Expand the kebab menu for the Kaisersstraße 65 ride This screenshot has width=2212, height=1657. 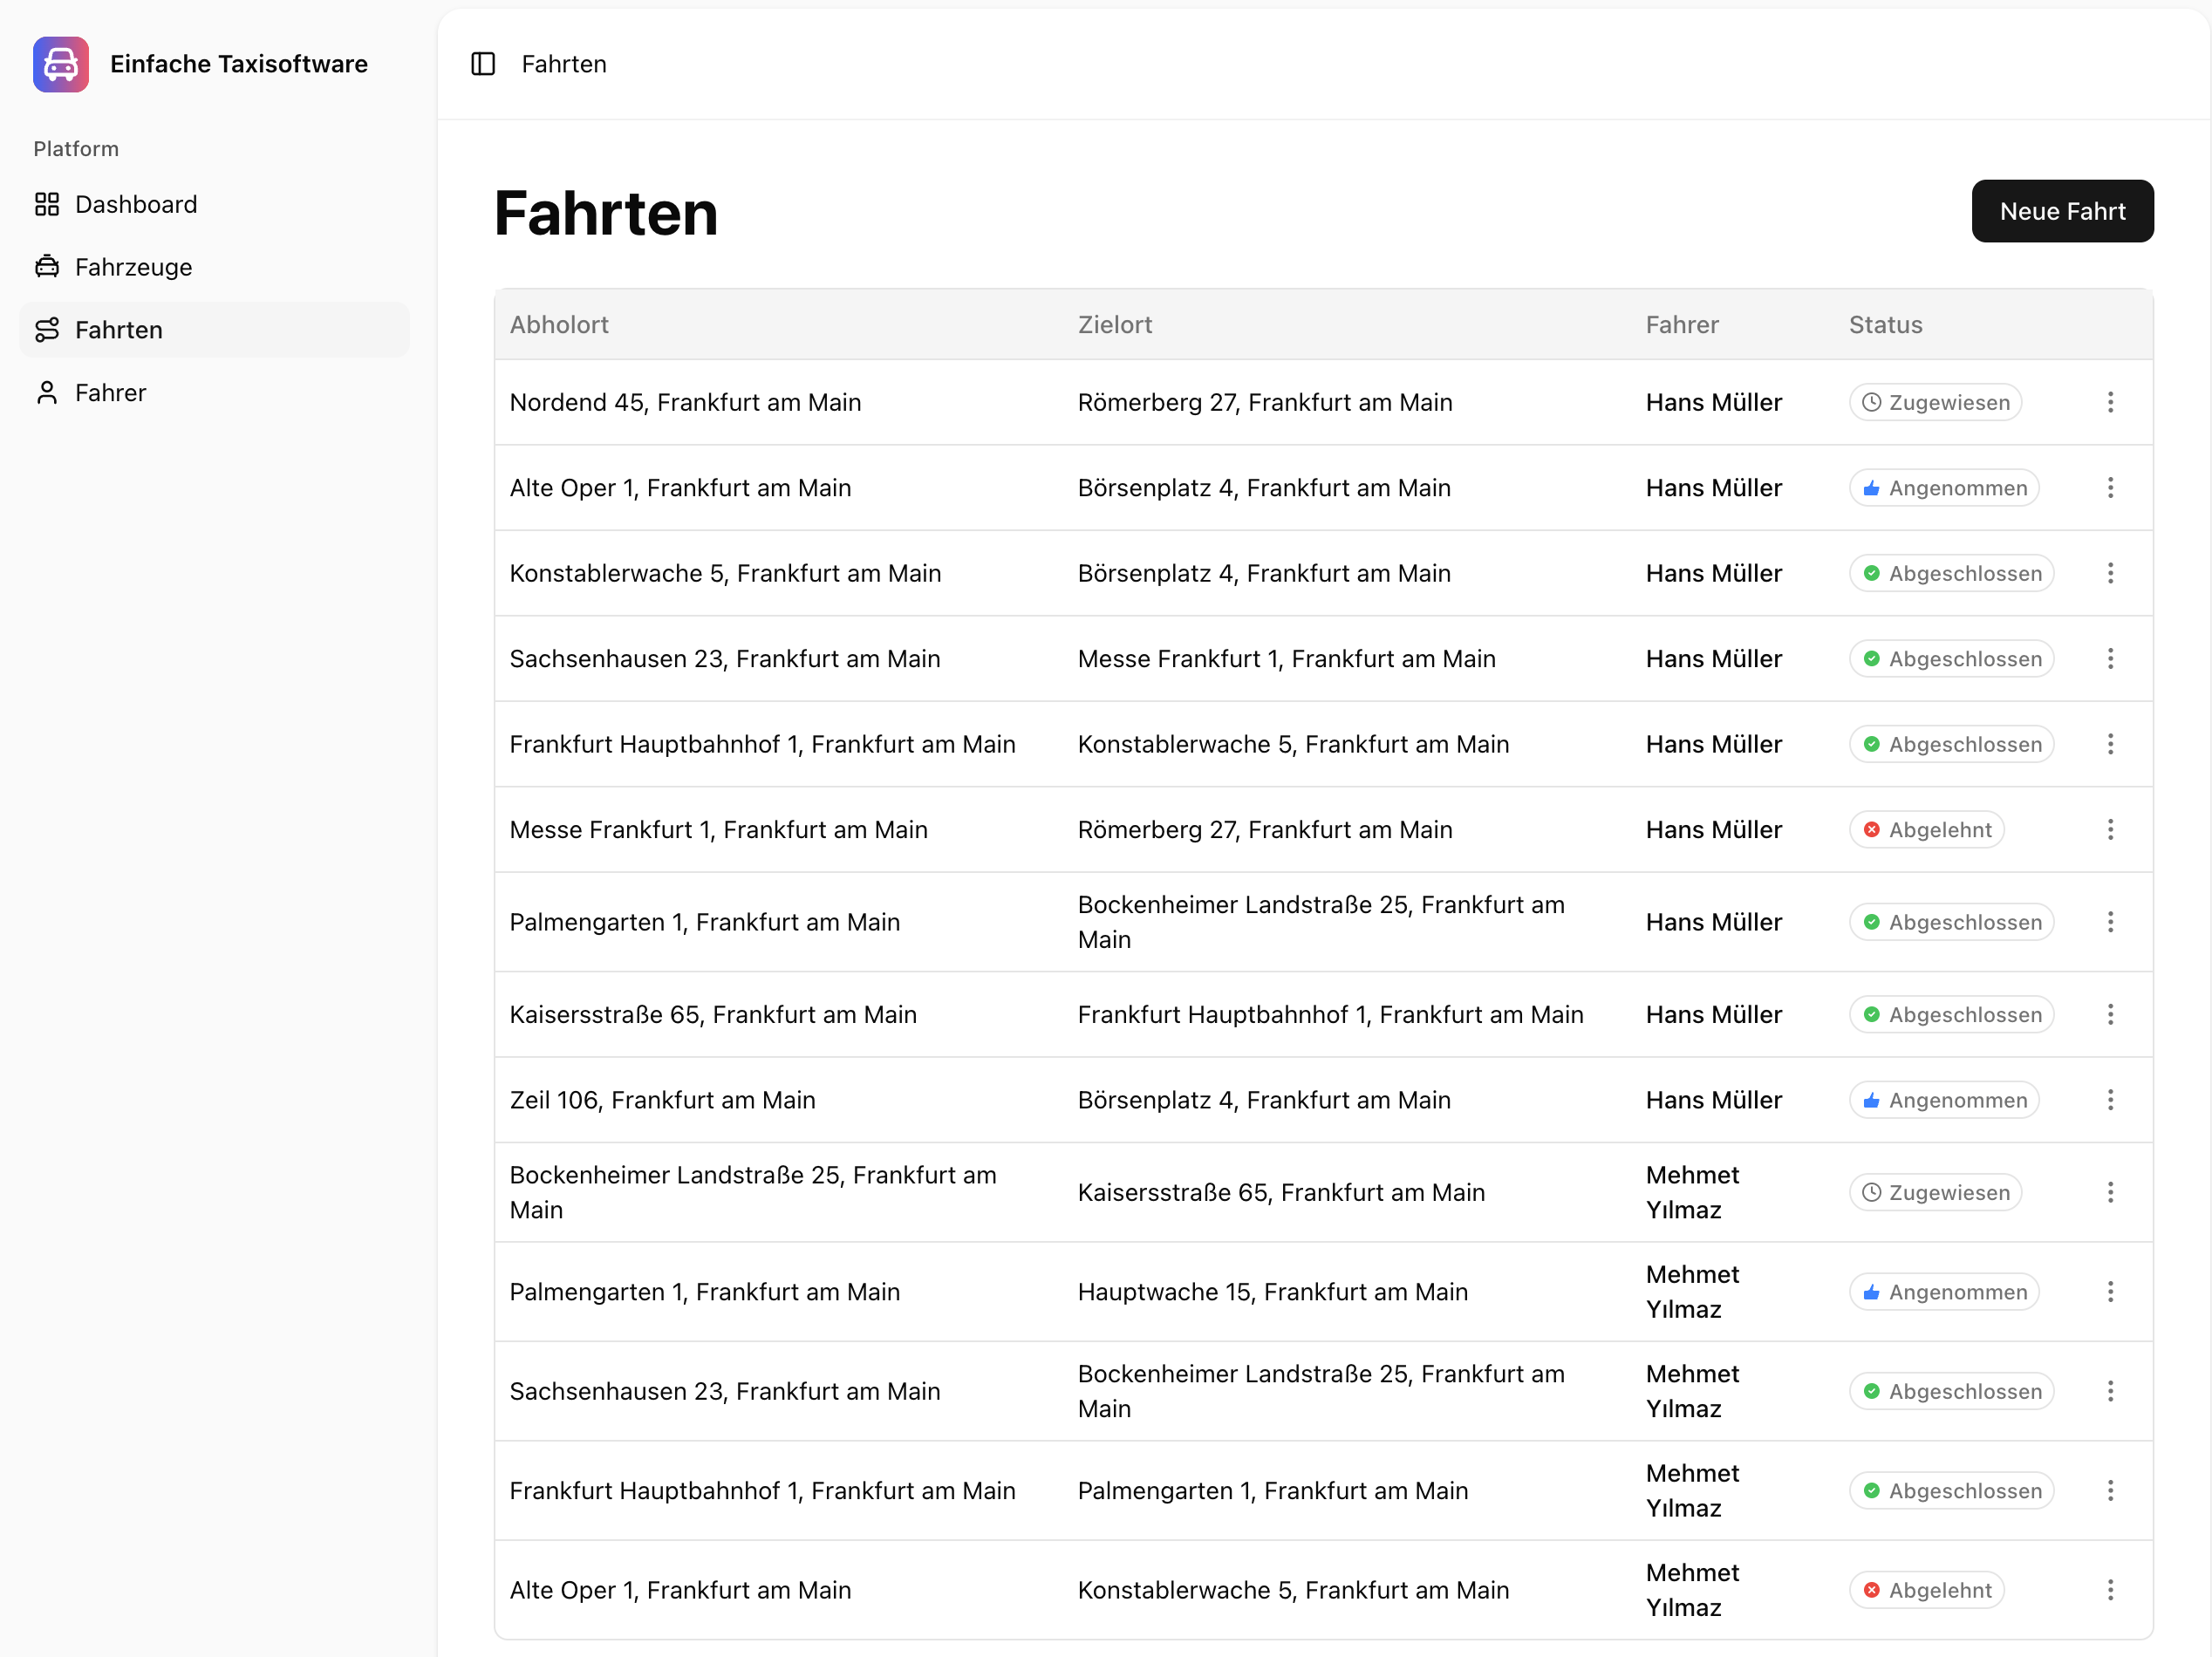click(x=2111, y=1014)
